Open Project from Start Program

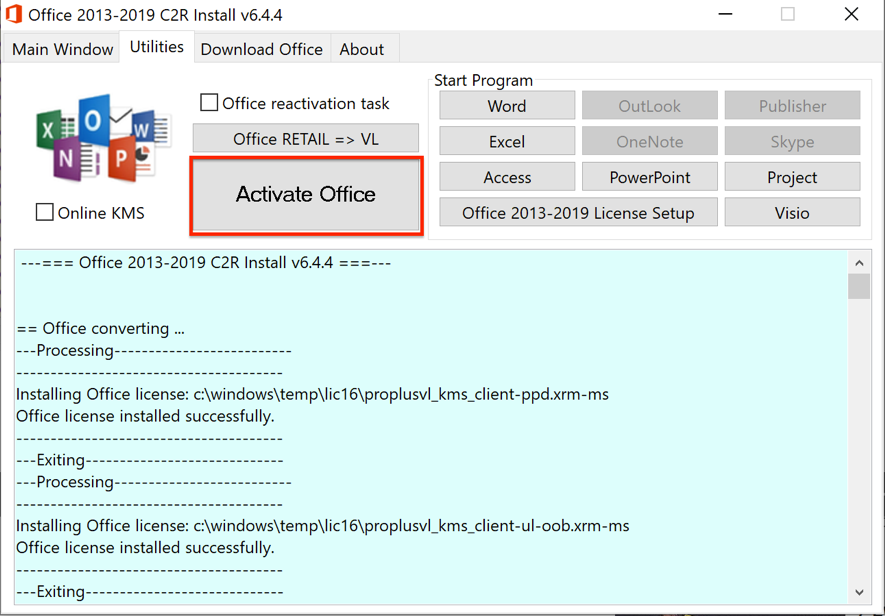pos(792,177)
